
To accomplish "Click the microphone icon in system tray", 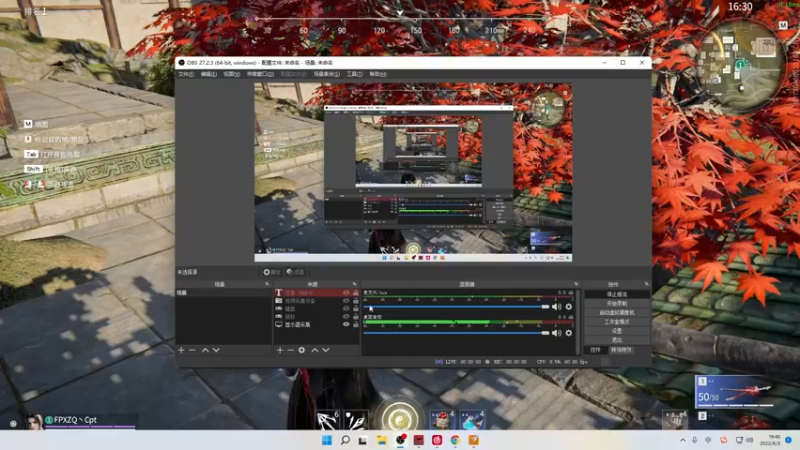I will tap(695, 440).
